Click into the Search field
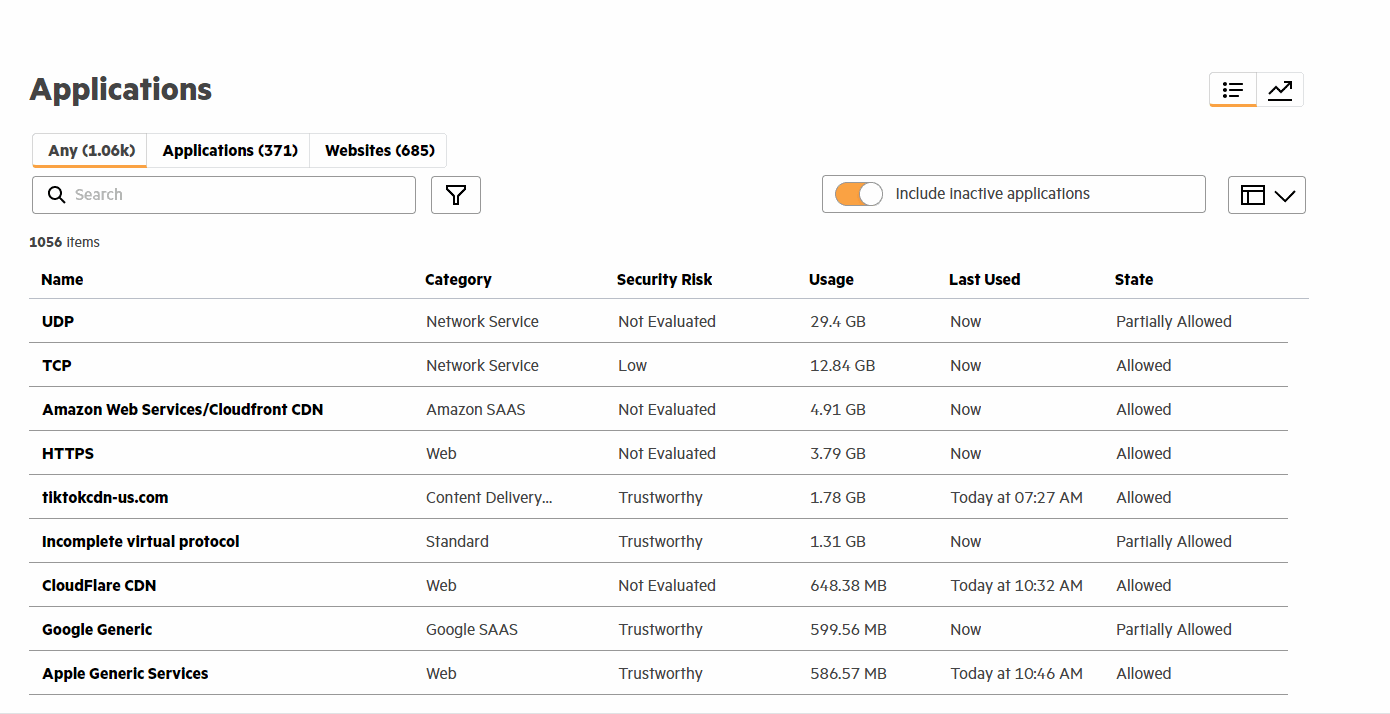Screen dimensions: 1390x714 [240, 195]
